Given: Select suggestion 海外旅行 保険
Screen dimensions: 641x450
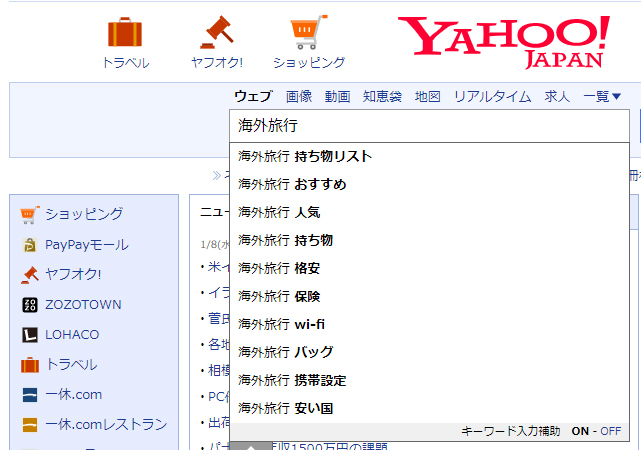Looking at the screenshot, I should [429, 296].
